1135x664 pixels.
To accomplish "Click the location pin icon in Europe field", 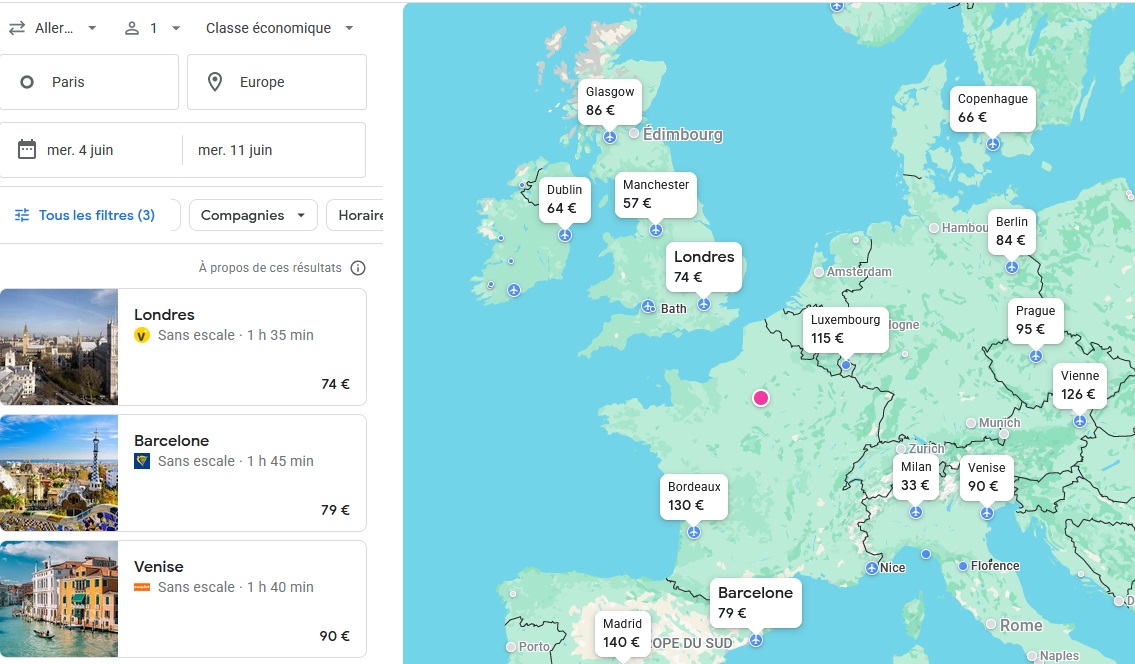I will (x=214, y=82).
